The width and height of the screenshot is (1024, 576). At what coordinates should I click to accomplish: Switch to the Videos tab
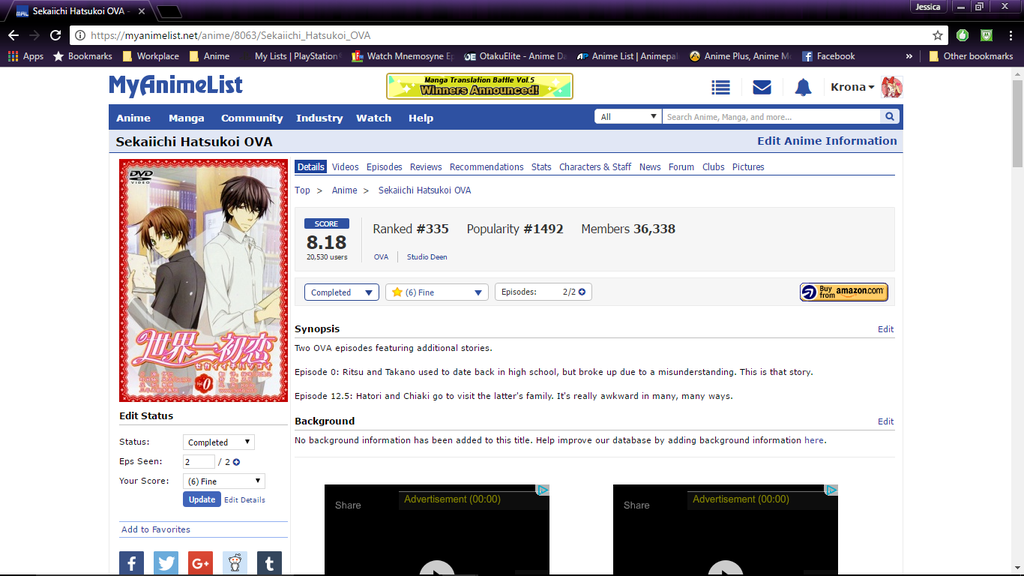[x=345, y=167]
